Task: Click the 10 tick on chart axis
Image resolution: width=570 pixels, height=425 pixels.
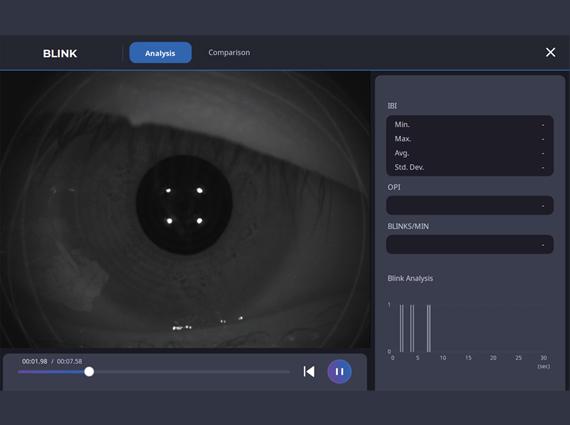Action: pyautogui.click(x=443, y=358)
